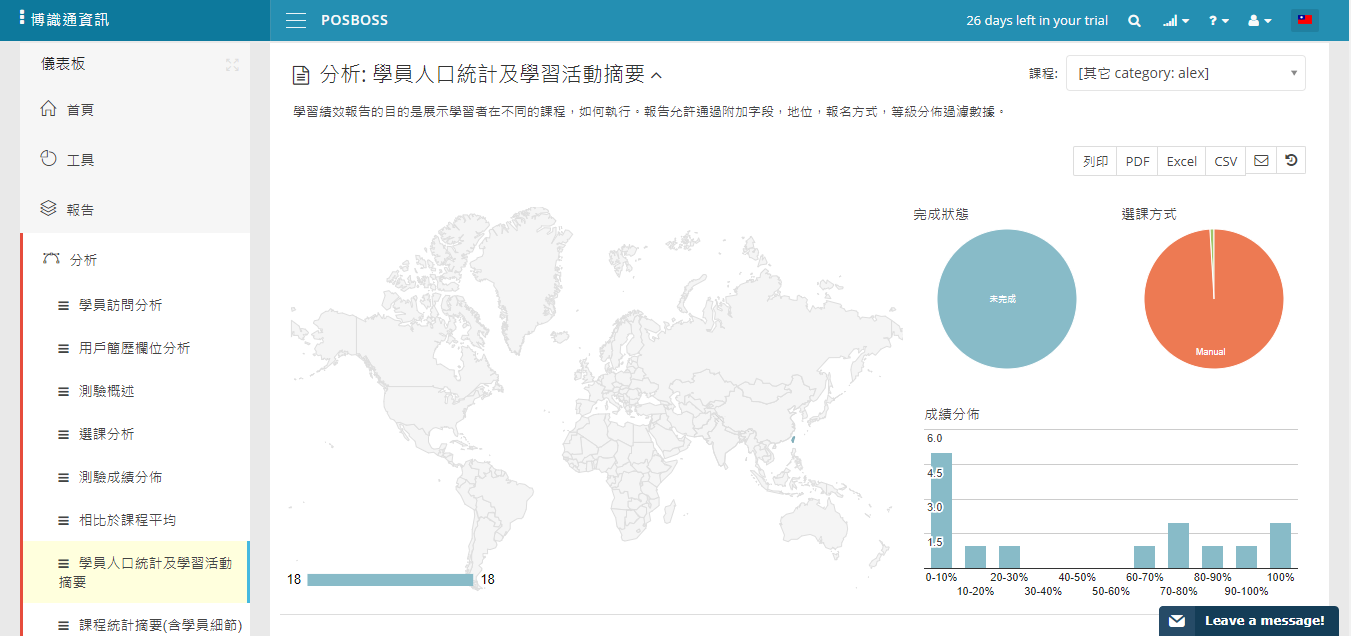Click the fullscreen expand icon beside 儀表板

tap(232, 64)
